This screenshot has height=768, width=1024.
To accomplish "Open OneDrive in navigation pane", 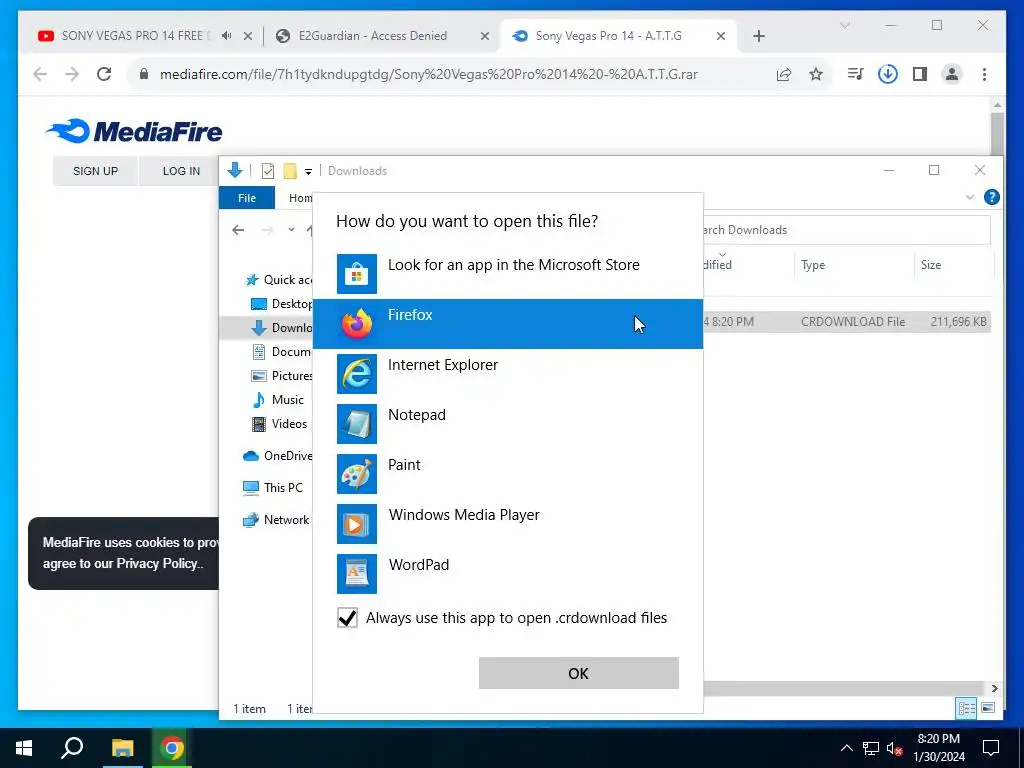I will pos(278,456).
